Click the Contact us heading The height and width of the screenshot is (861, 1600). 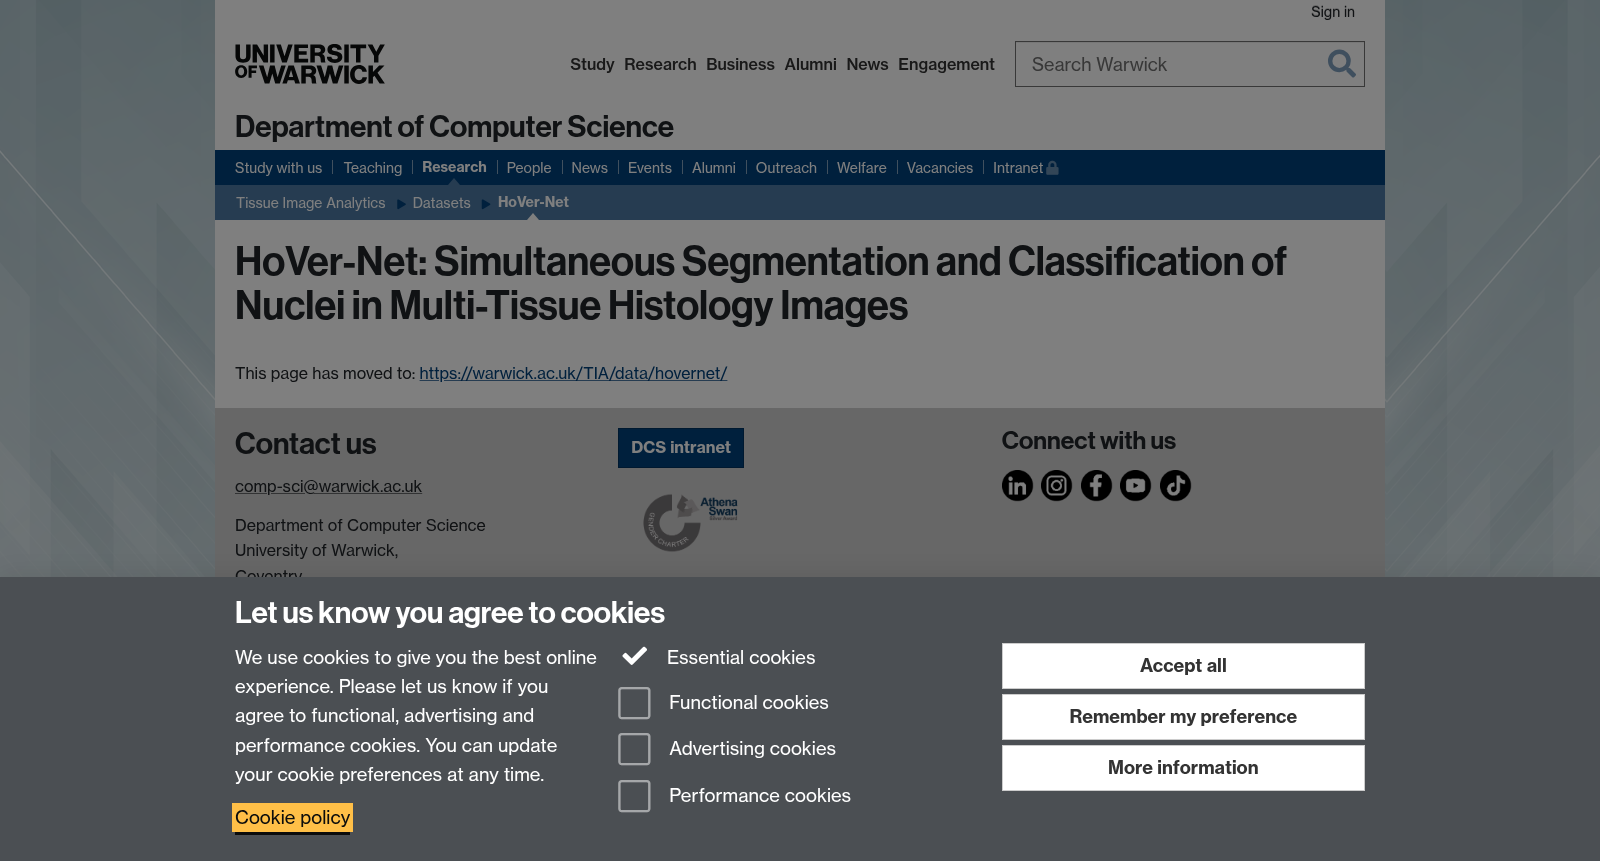coord(306,444)
